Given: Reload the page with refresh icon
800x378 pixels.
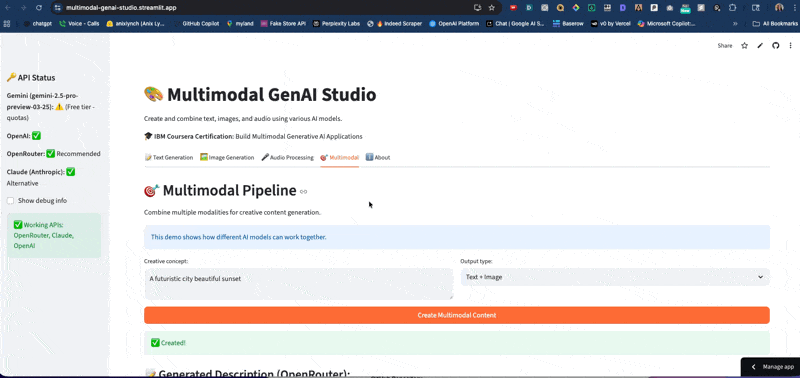Looking at the screenshot, I should (39, 8).
